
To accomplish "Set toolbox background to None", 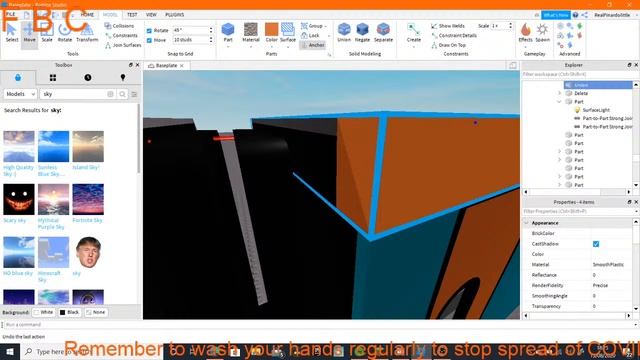I will click(x=96, y=312).
